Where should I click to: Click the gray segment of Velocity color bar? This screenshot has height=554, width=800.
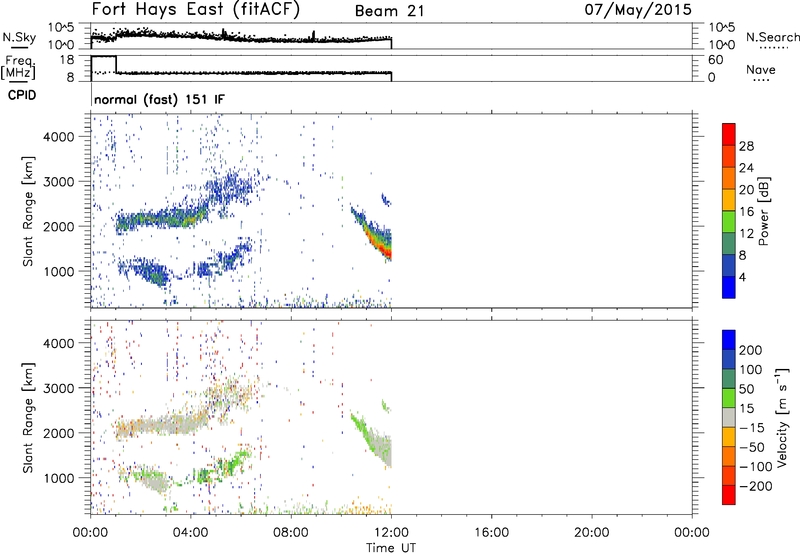point(729,417)
